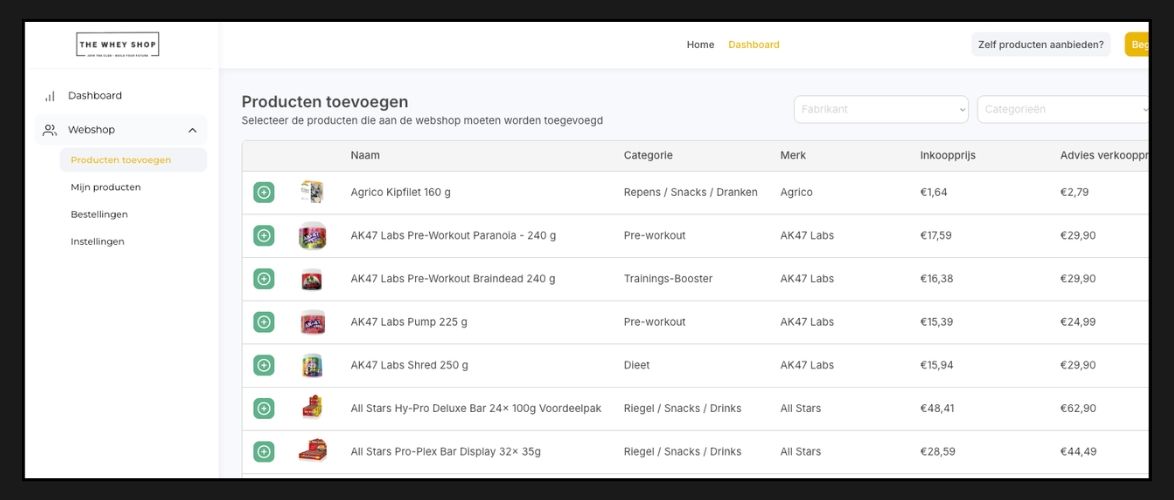The image size is (1174, 500).
Task: Collapse the Webshop sidebar section
Action: (192, 130)
